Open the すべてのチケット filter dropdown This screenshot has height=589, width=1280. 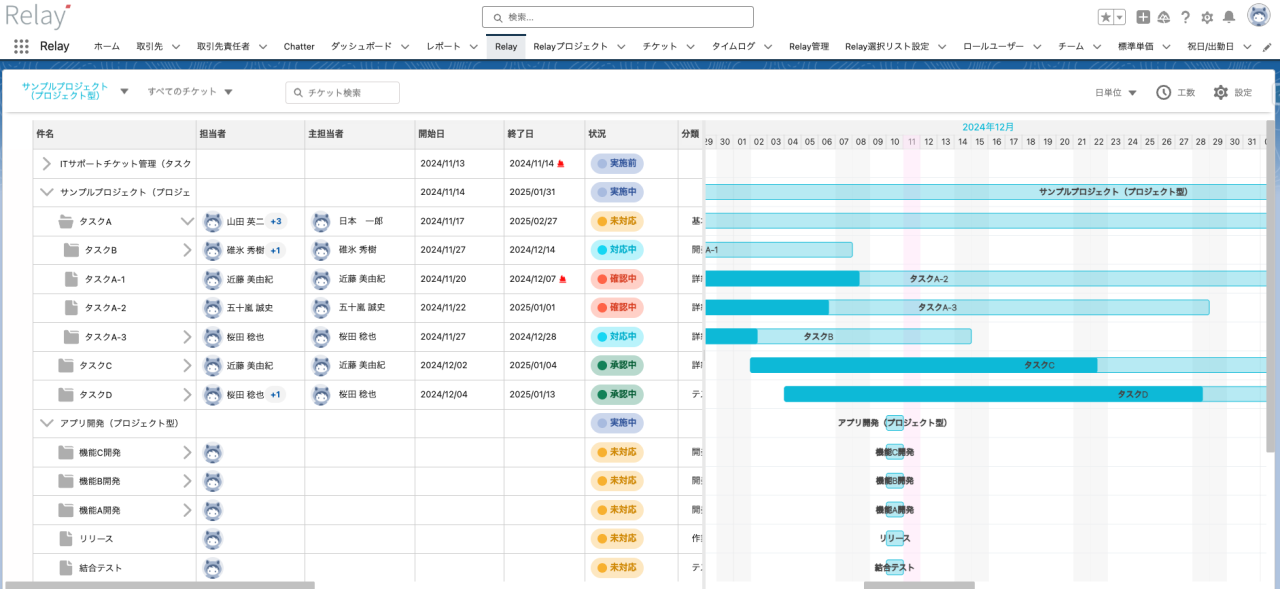(190, 92)
